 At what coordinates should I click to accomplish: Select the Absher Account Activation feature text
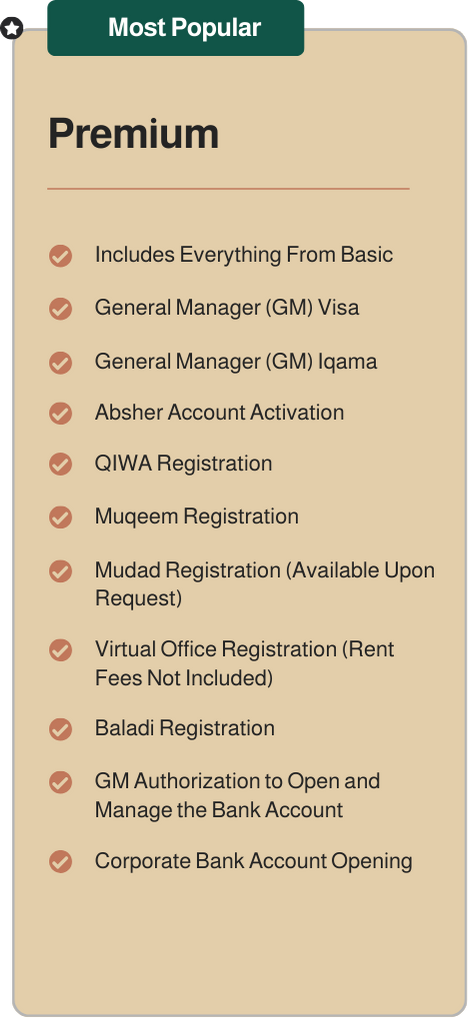[219, 412]
